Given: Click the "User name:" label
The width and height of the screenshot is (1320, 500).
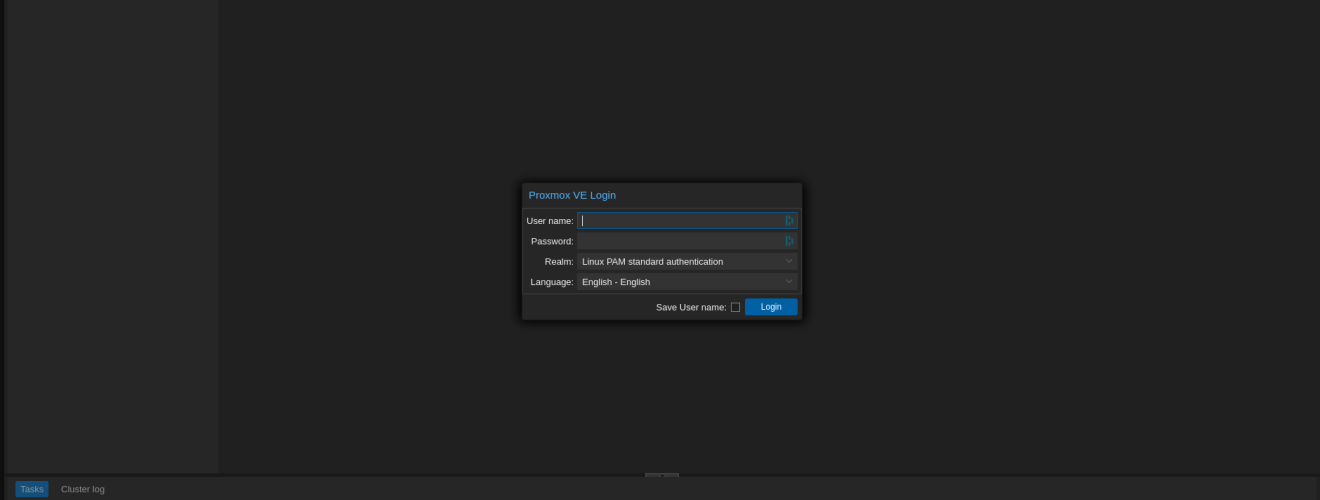Looking at the screenshot, I should click(x=550, y=221).
